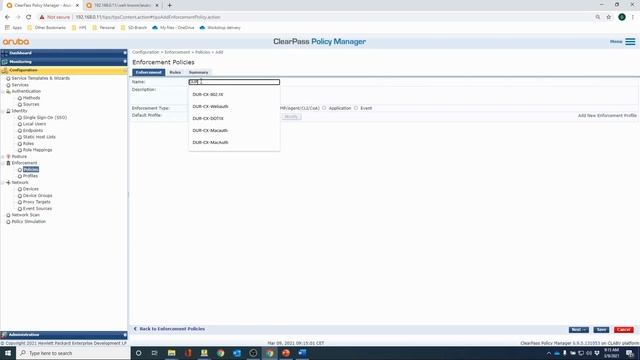
Task: Open Role Mappings under Identity
Action: pyautogui.click(x=37, y=150)
